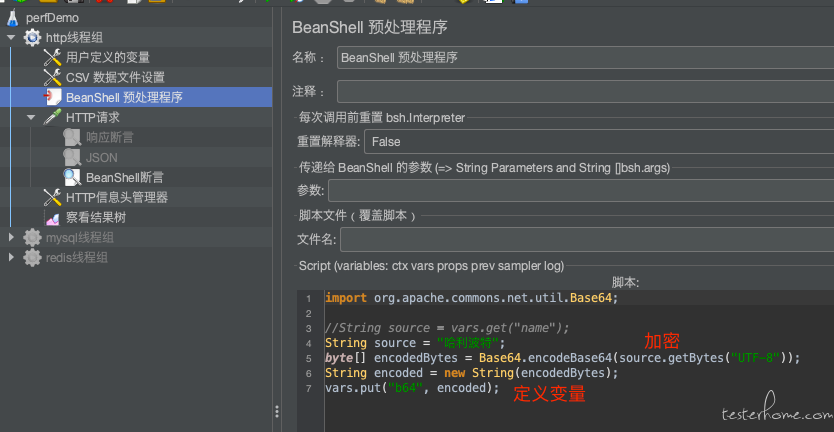834x432 pixels.
Task: Click the grey gear icon of mysql线程组
Action: pyautogui.click(x=33, y=238)
